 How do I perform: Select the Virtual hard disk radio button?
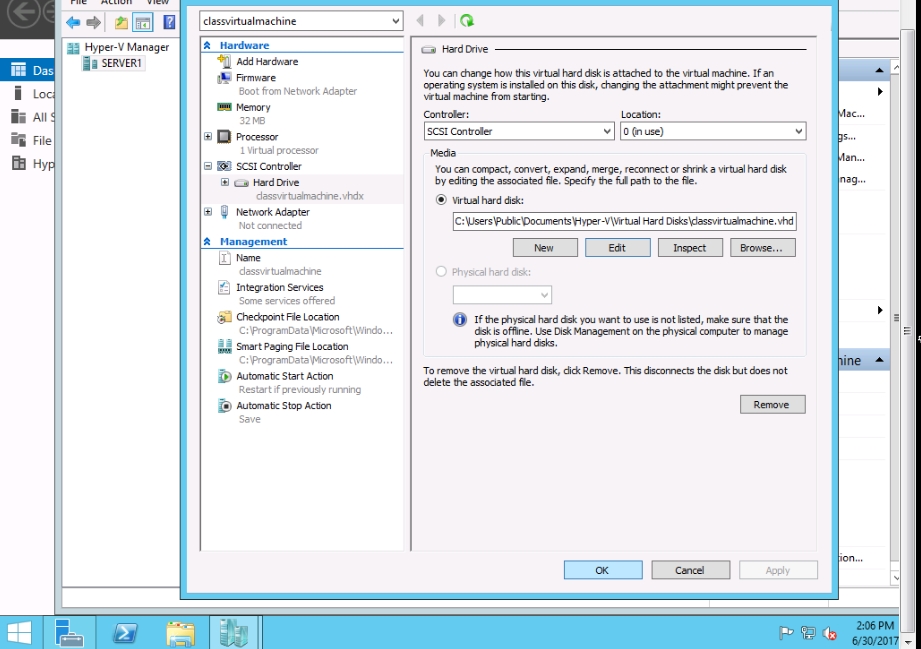[x=442, y=200]
